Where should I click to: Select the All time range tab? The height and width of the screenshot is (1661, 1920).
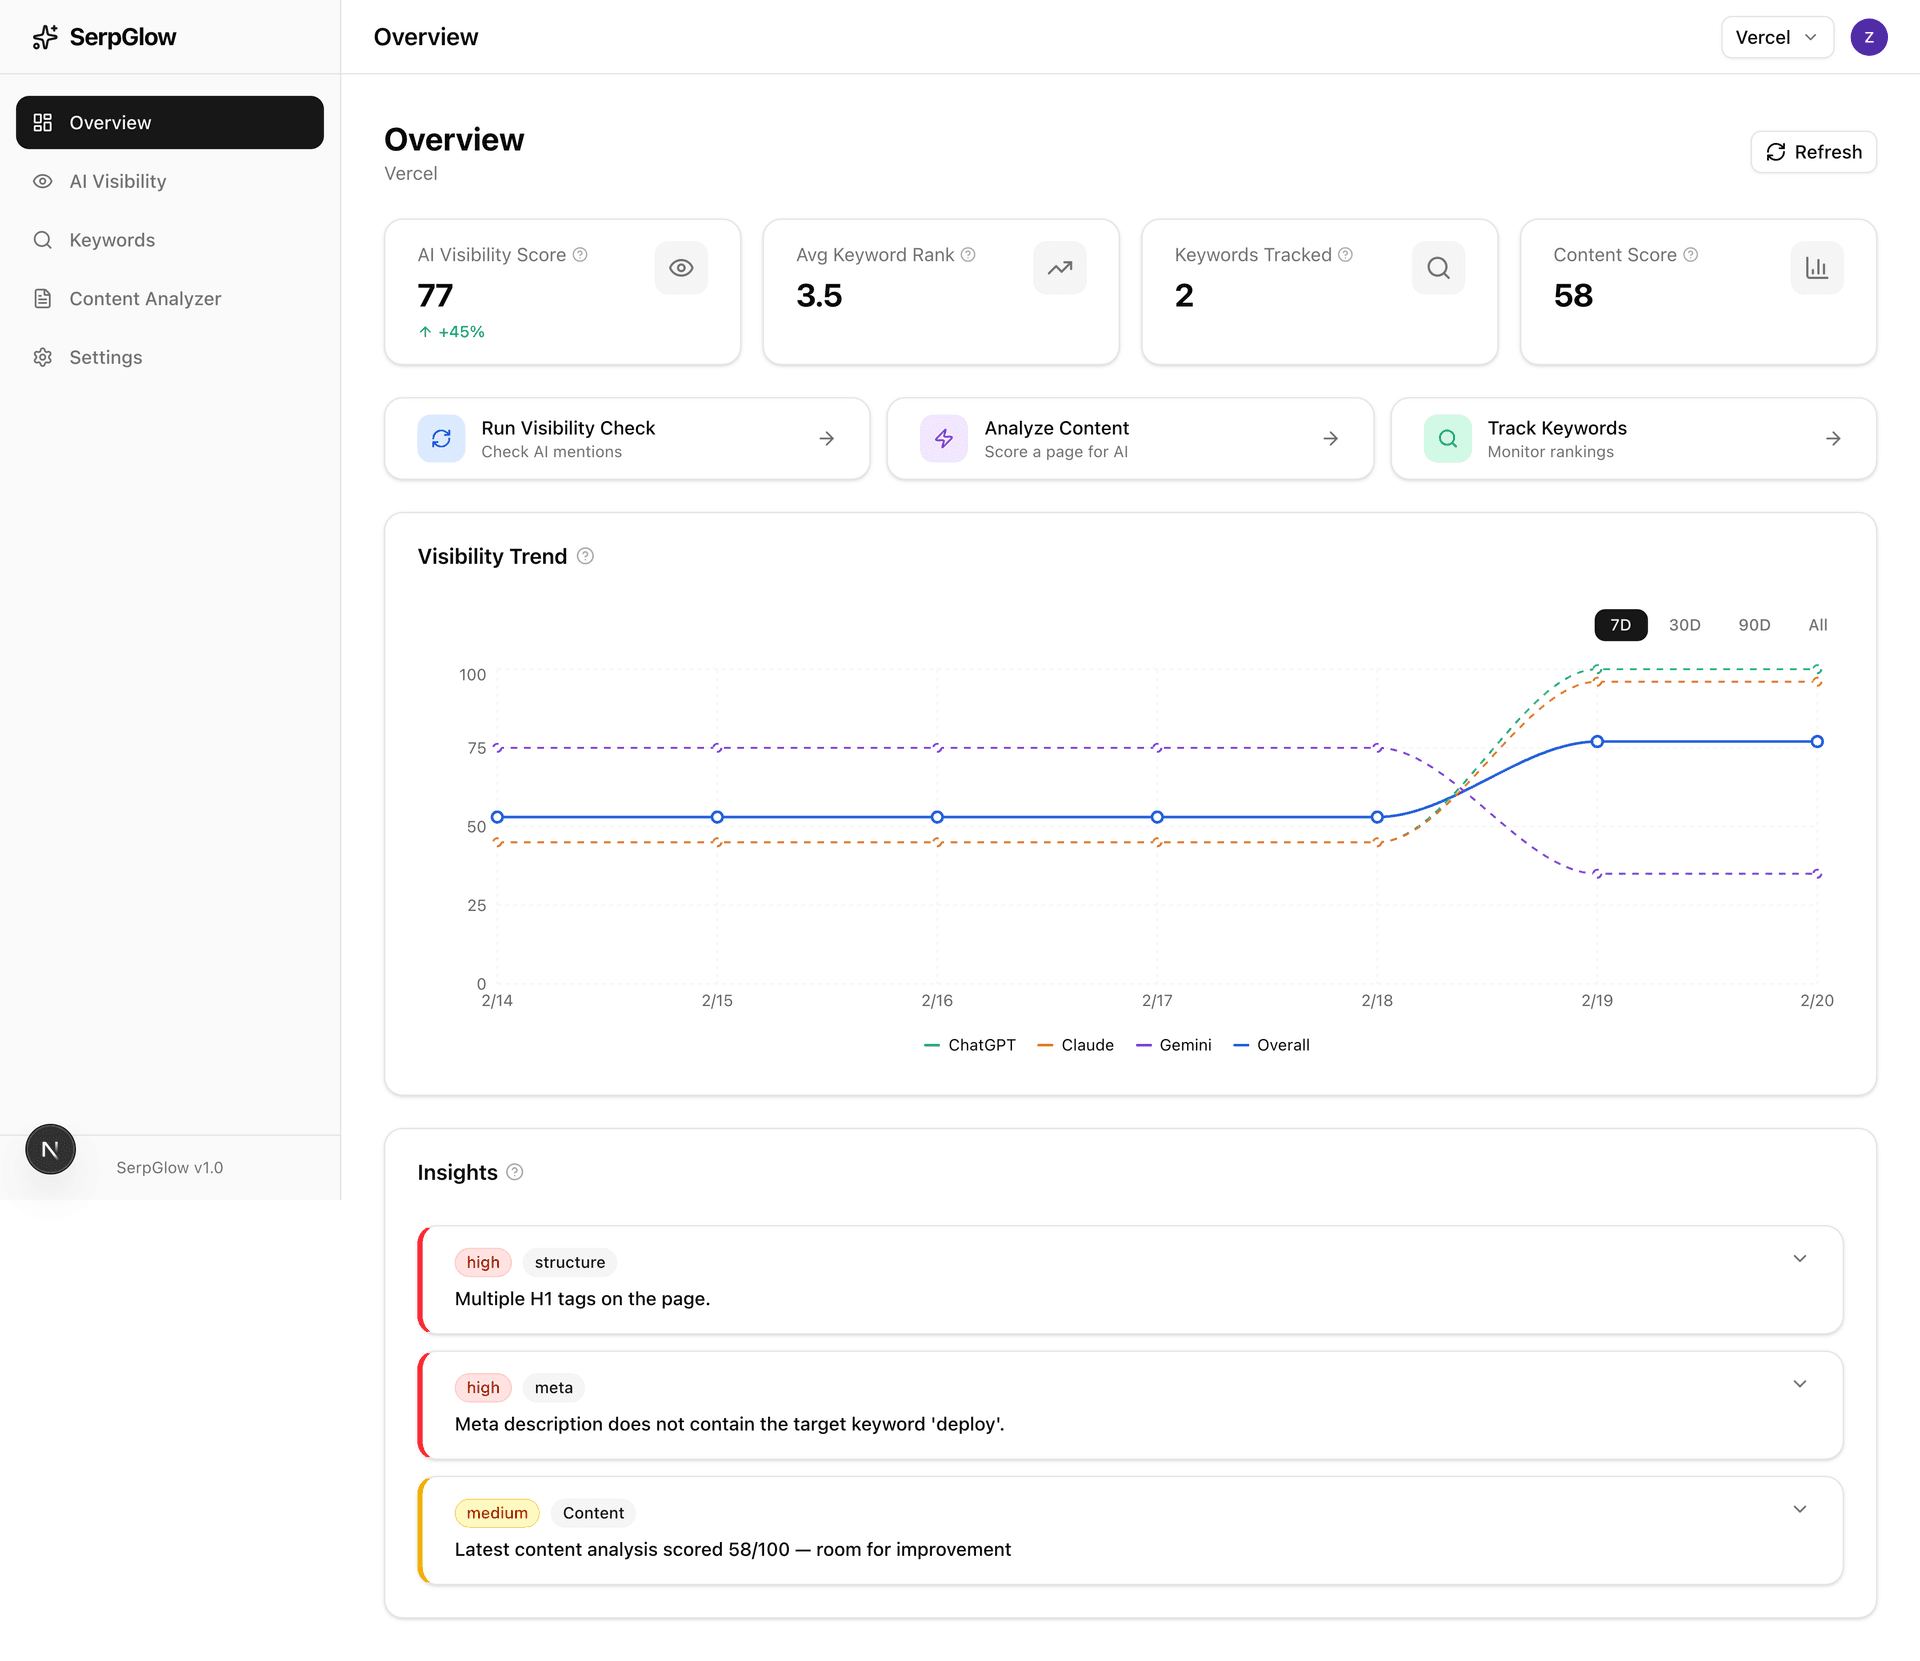point(1818,624)
